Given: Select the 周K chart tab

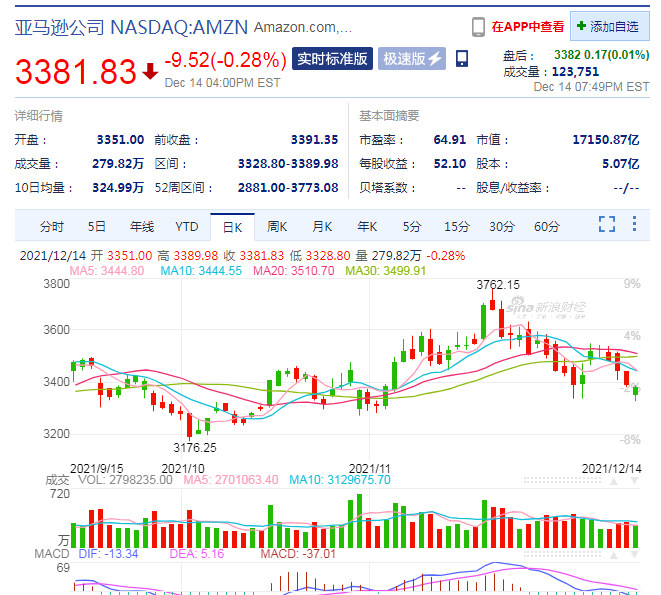Looking at the screenshot, I should pos(277,227).
